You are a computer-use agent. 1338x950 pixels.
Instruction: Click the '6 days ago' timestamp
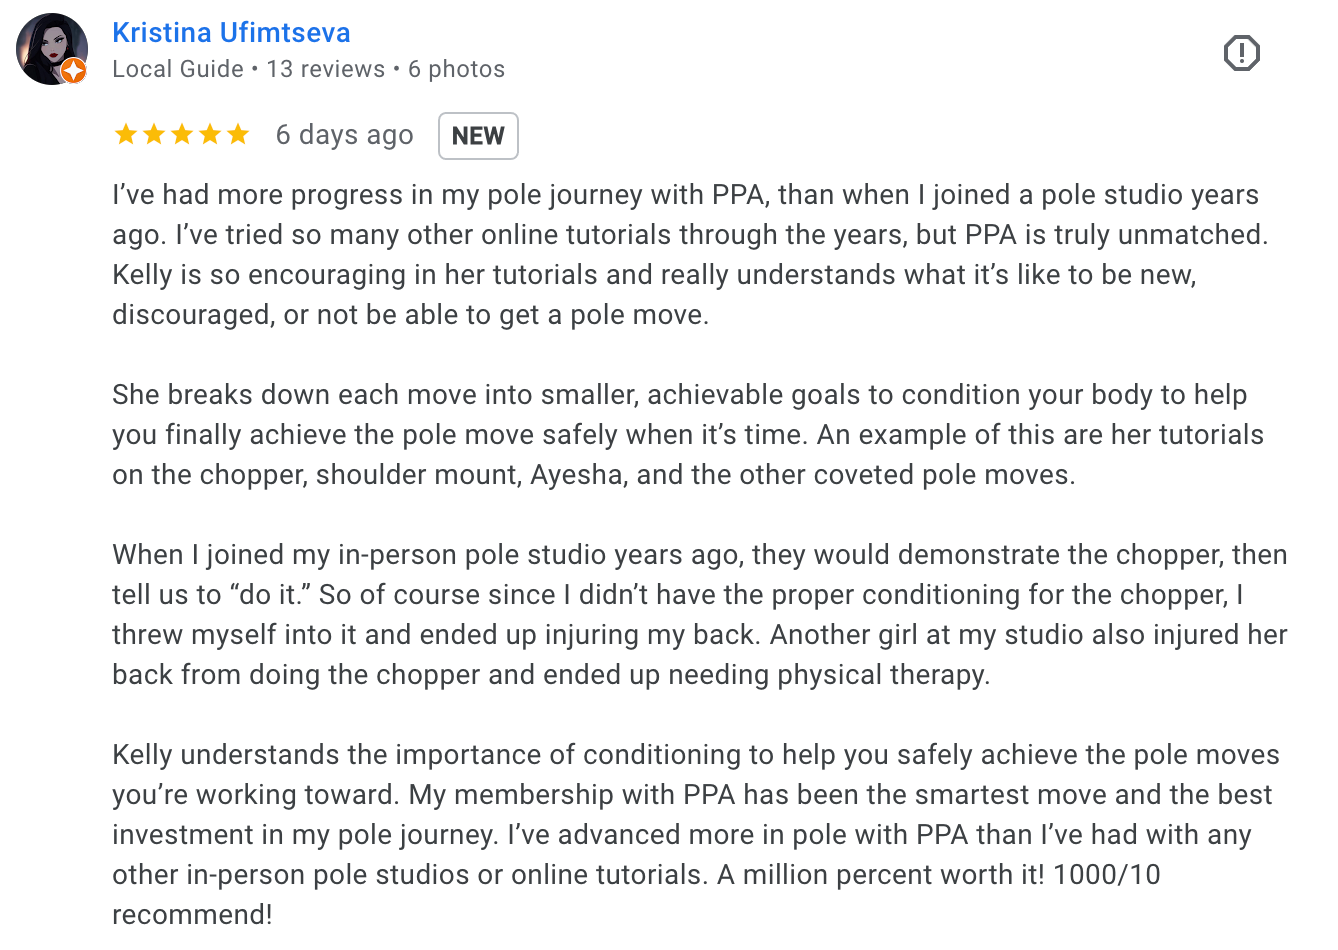(344, 135)
